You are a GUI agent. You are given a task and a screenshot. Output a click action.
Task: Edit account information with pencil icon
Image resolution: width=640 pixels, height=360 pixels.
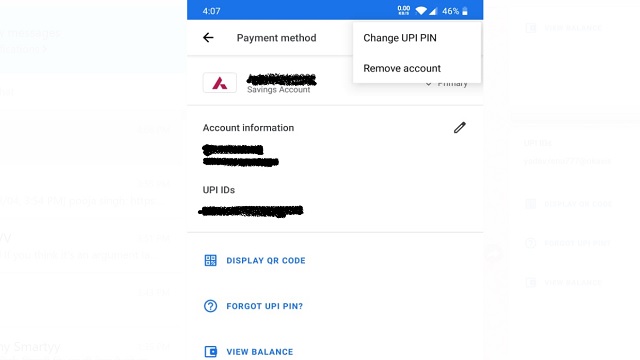tap(460, 127)
